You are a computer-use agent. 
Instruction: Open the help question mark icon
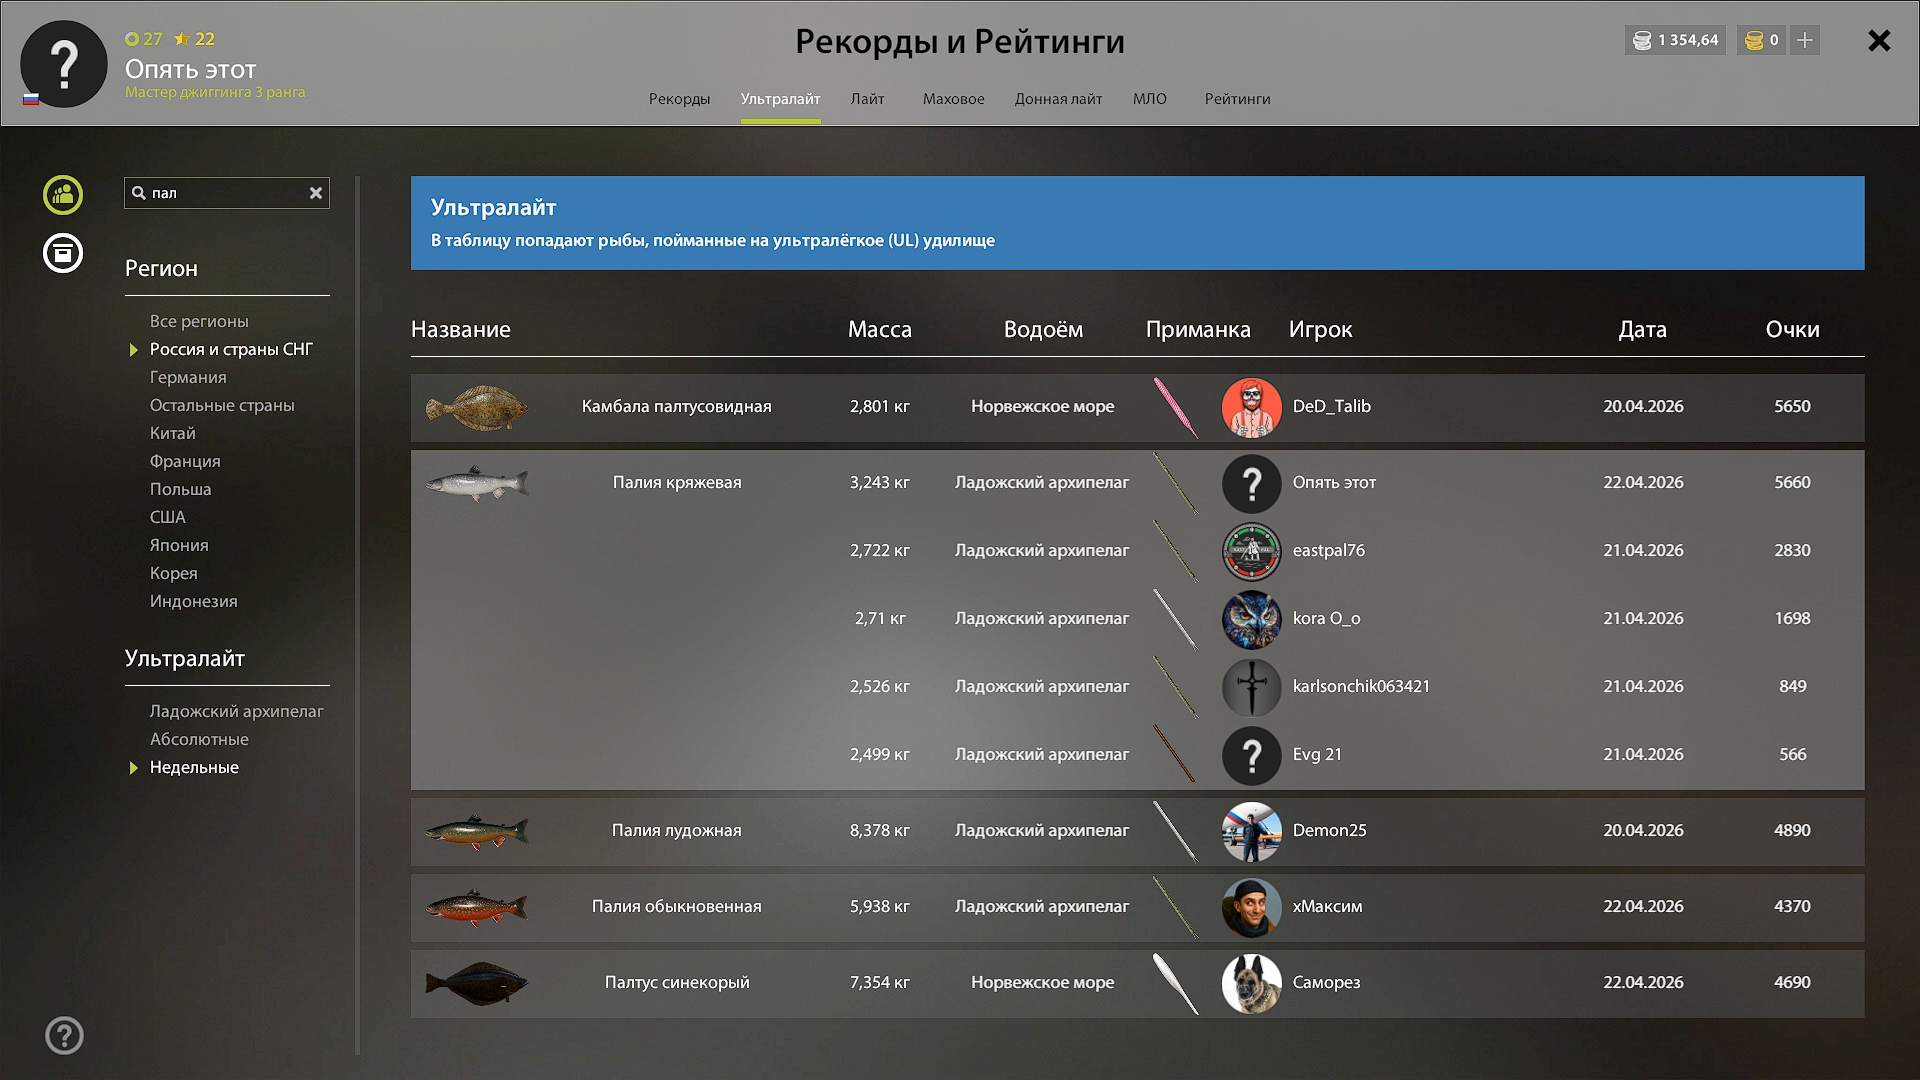click(x=64, y=1035)
